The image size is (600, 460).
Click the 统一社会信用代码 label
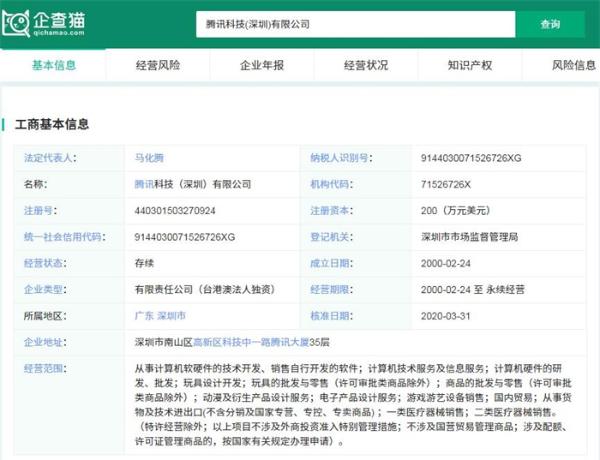coord(64,237)
